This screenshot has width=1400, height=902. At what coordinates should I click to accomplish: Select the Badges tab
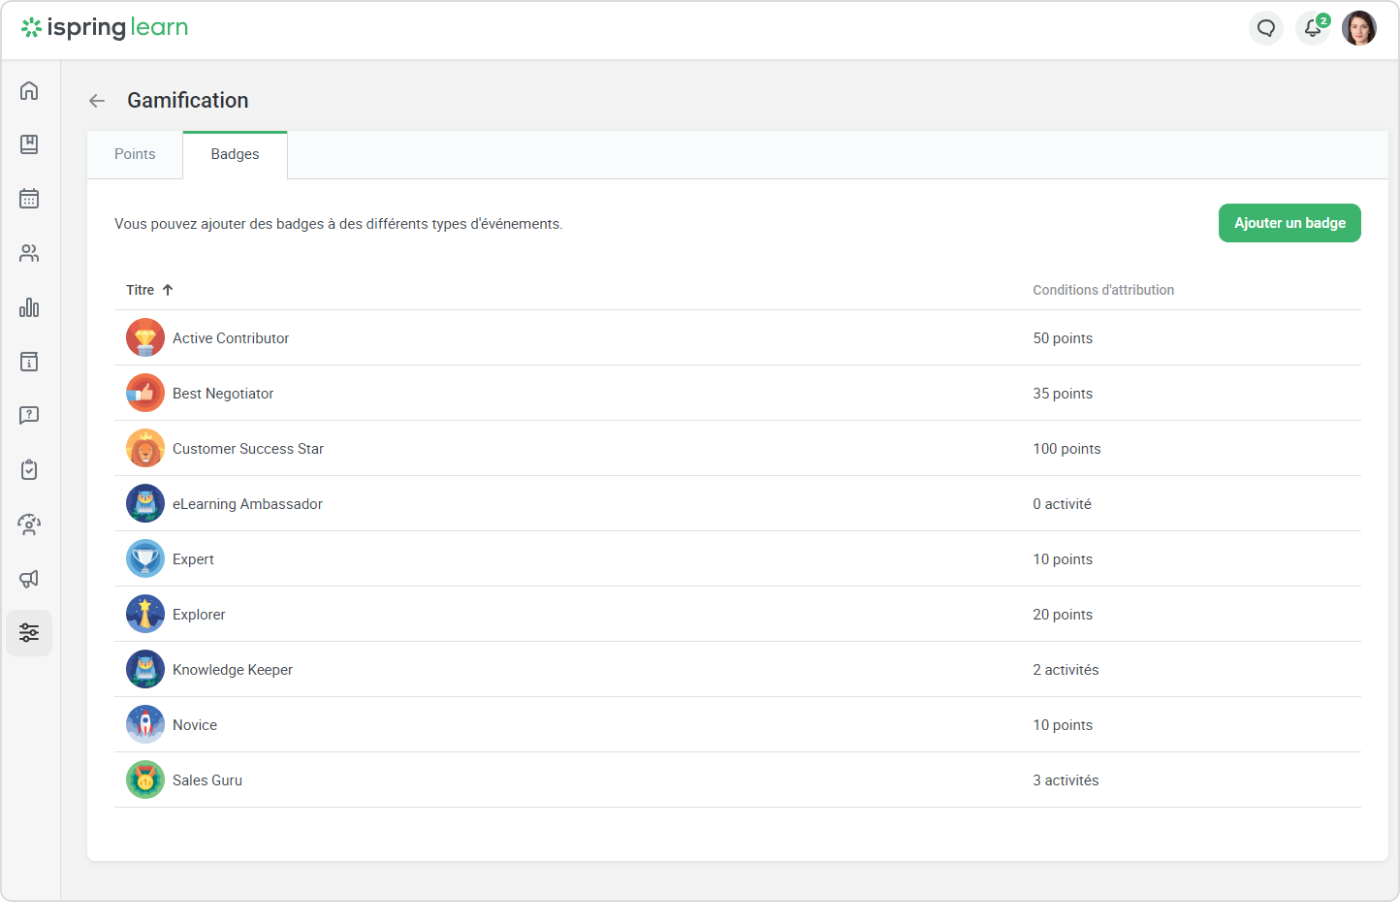[x=235, y=154]
